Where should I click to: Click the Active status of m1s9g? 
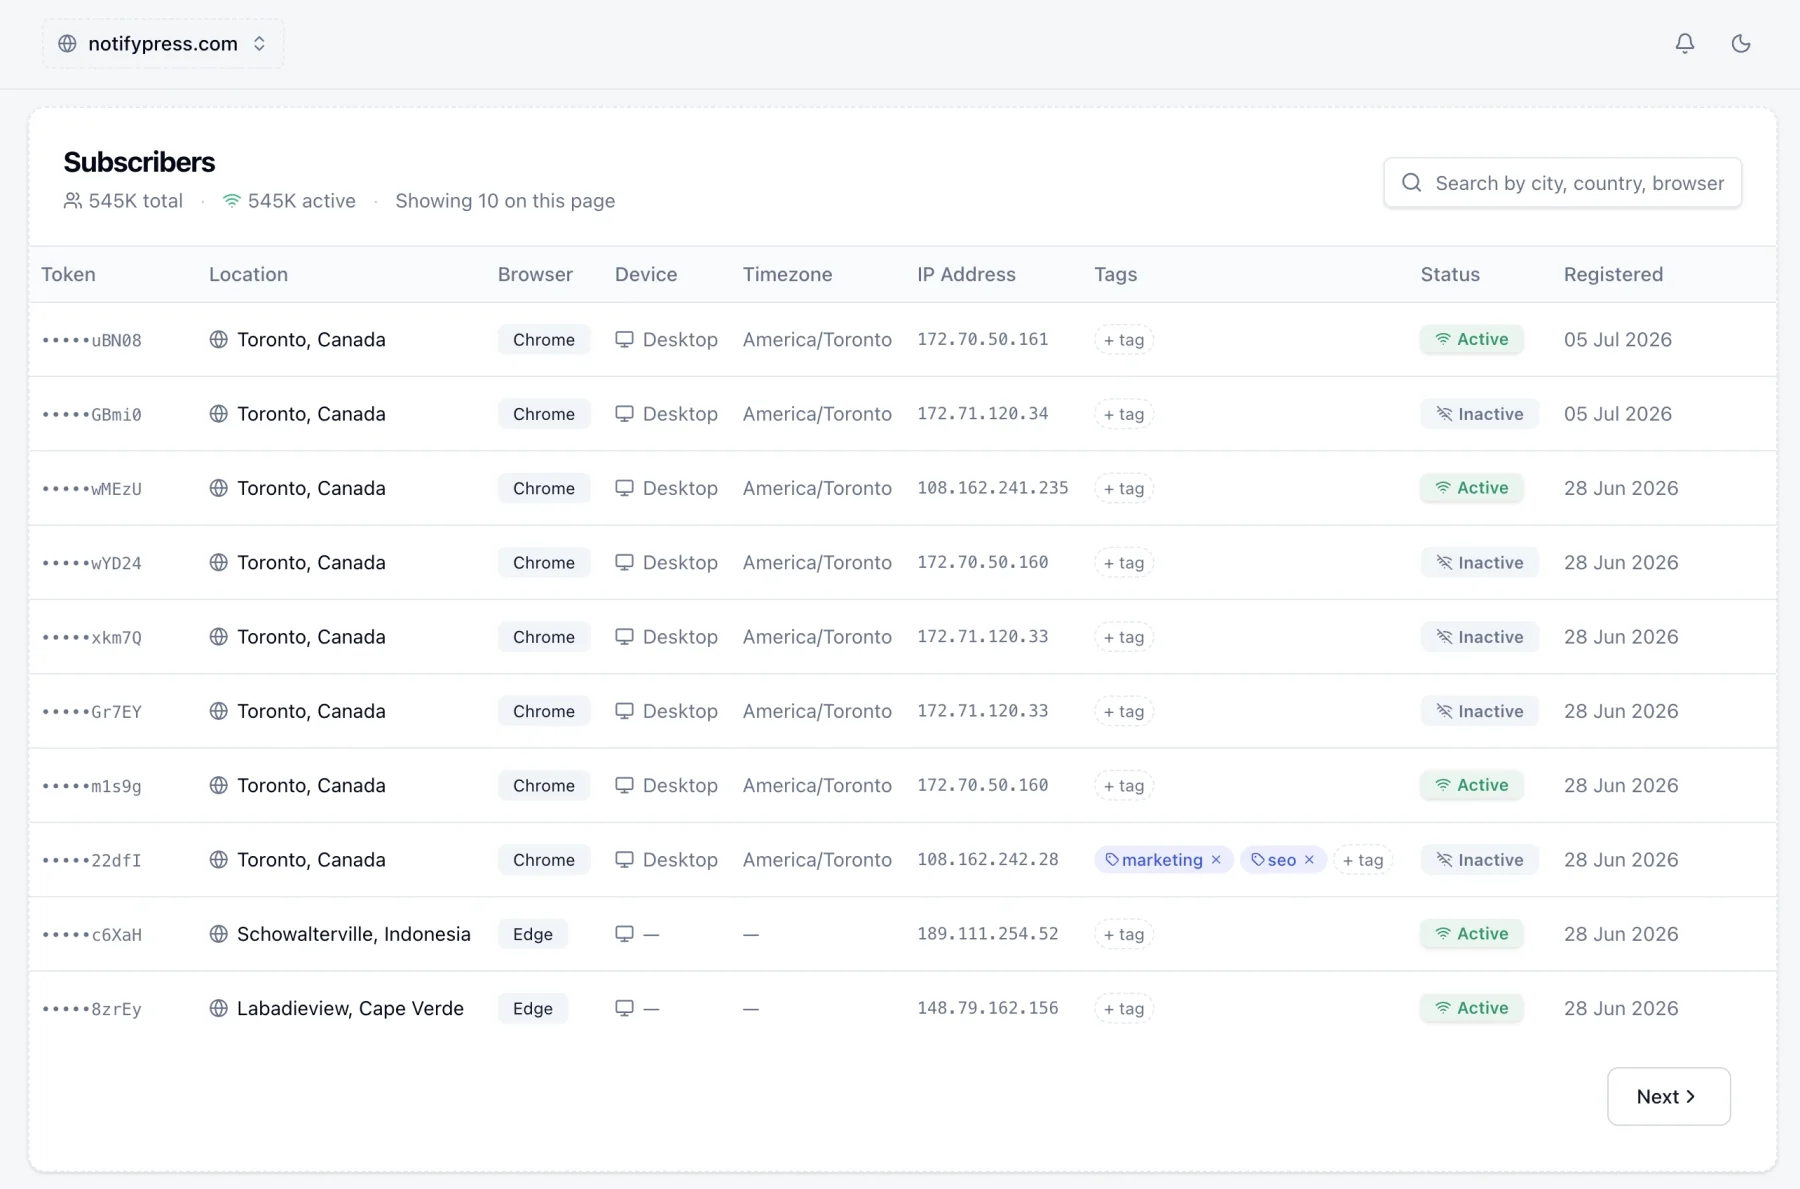pos(1472,785)
